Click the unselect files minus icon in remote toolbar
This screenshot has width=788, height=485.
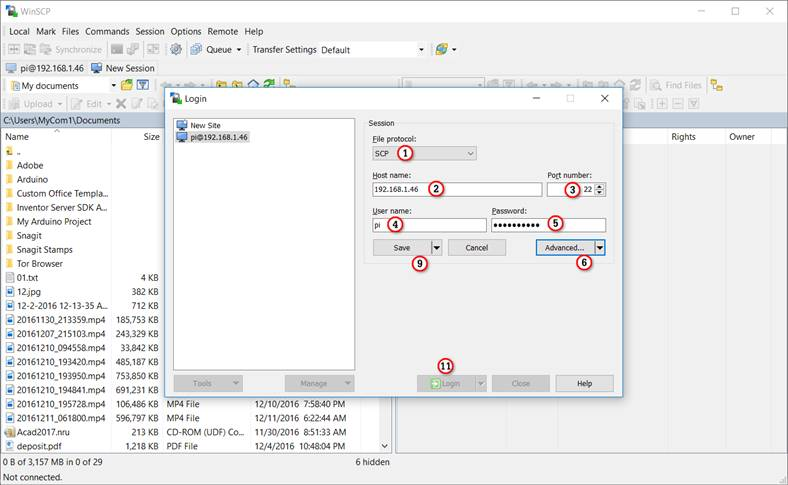pos(678,104)
